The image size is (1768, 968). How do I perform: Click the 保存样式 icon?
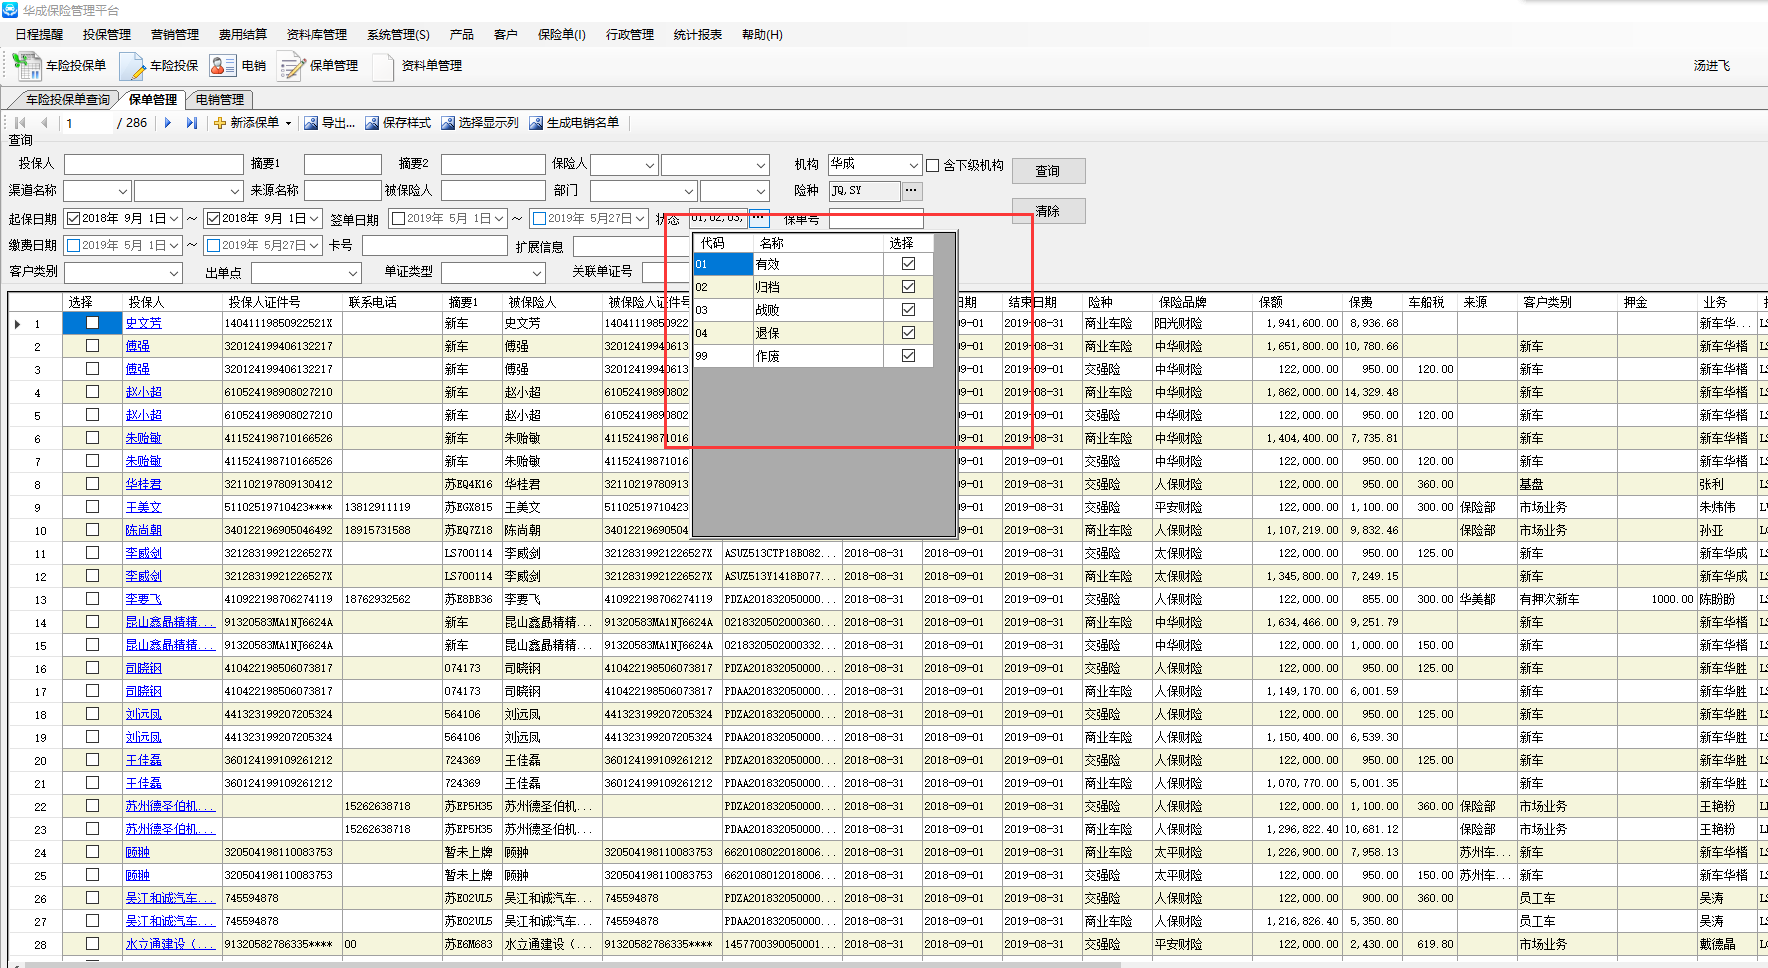372,123
